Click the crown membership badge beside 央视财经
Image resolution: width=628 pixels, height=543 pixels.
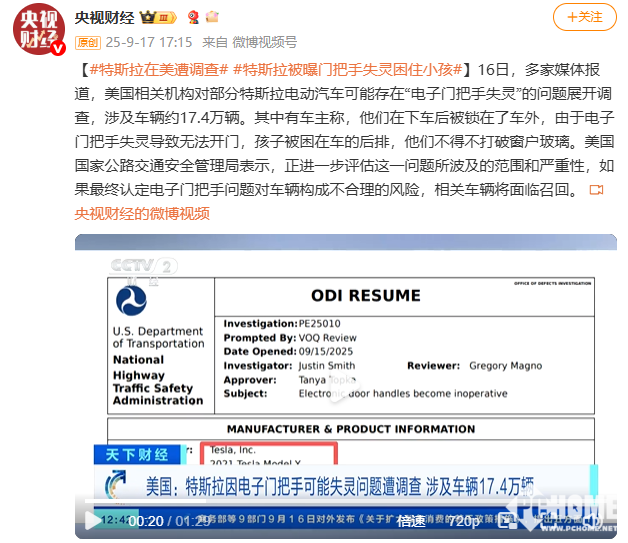tap(150, 17)
